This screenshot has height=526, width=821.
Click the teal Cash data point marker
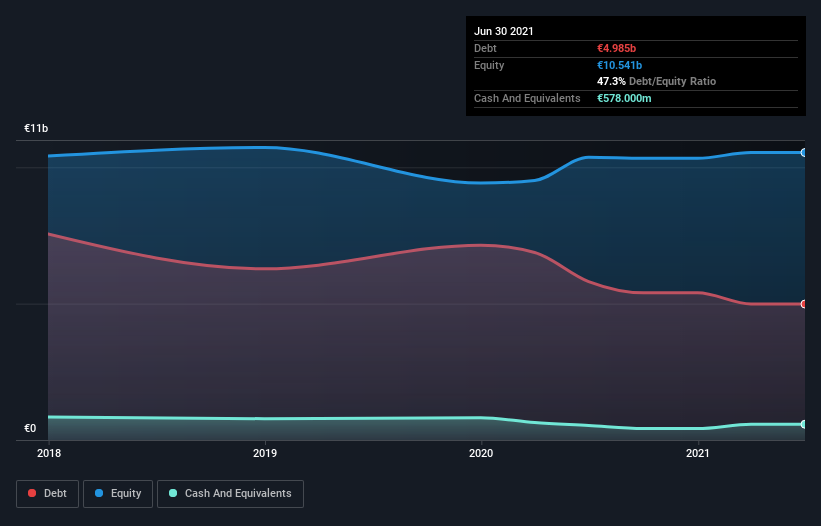(804, 424)
